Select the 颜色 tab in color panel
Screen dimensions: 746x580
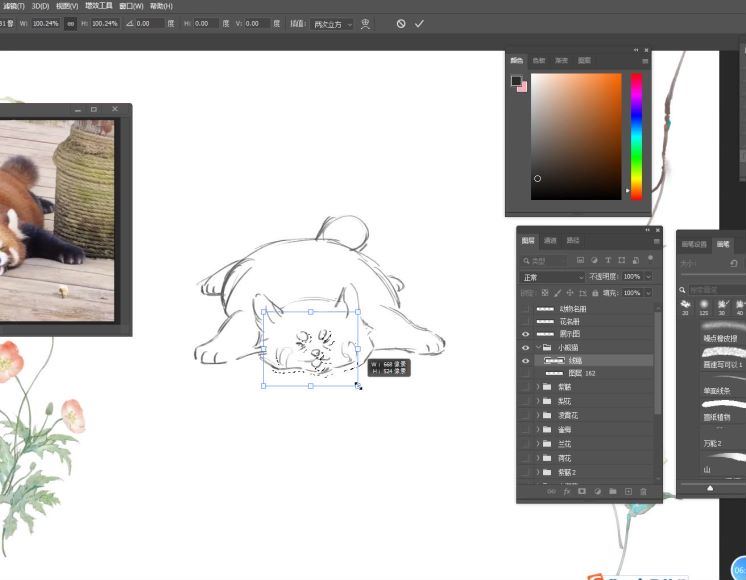(x=517, y=60)
